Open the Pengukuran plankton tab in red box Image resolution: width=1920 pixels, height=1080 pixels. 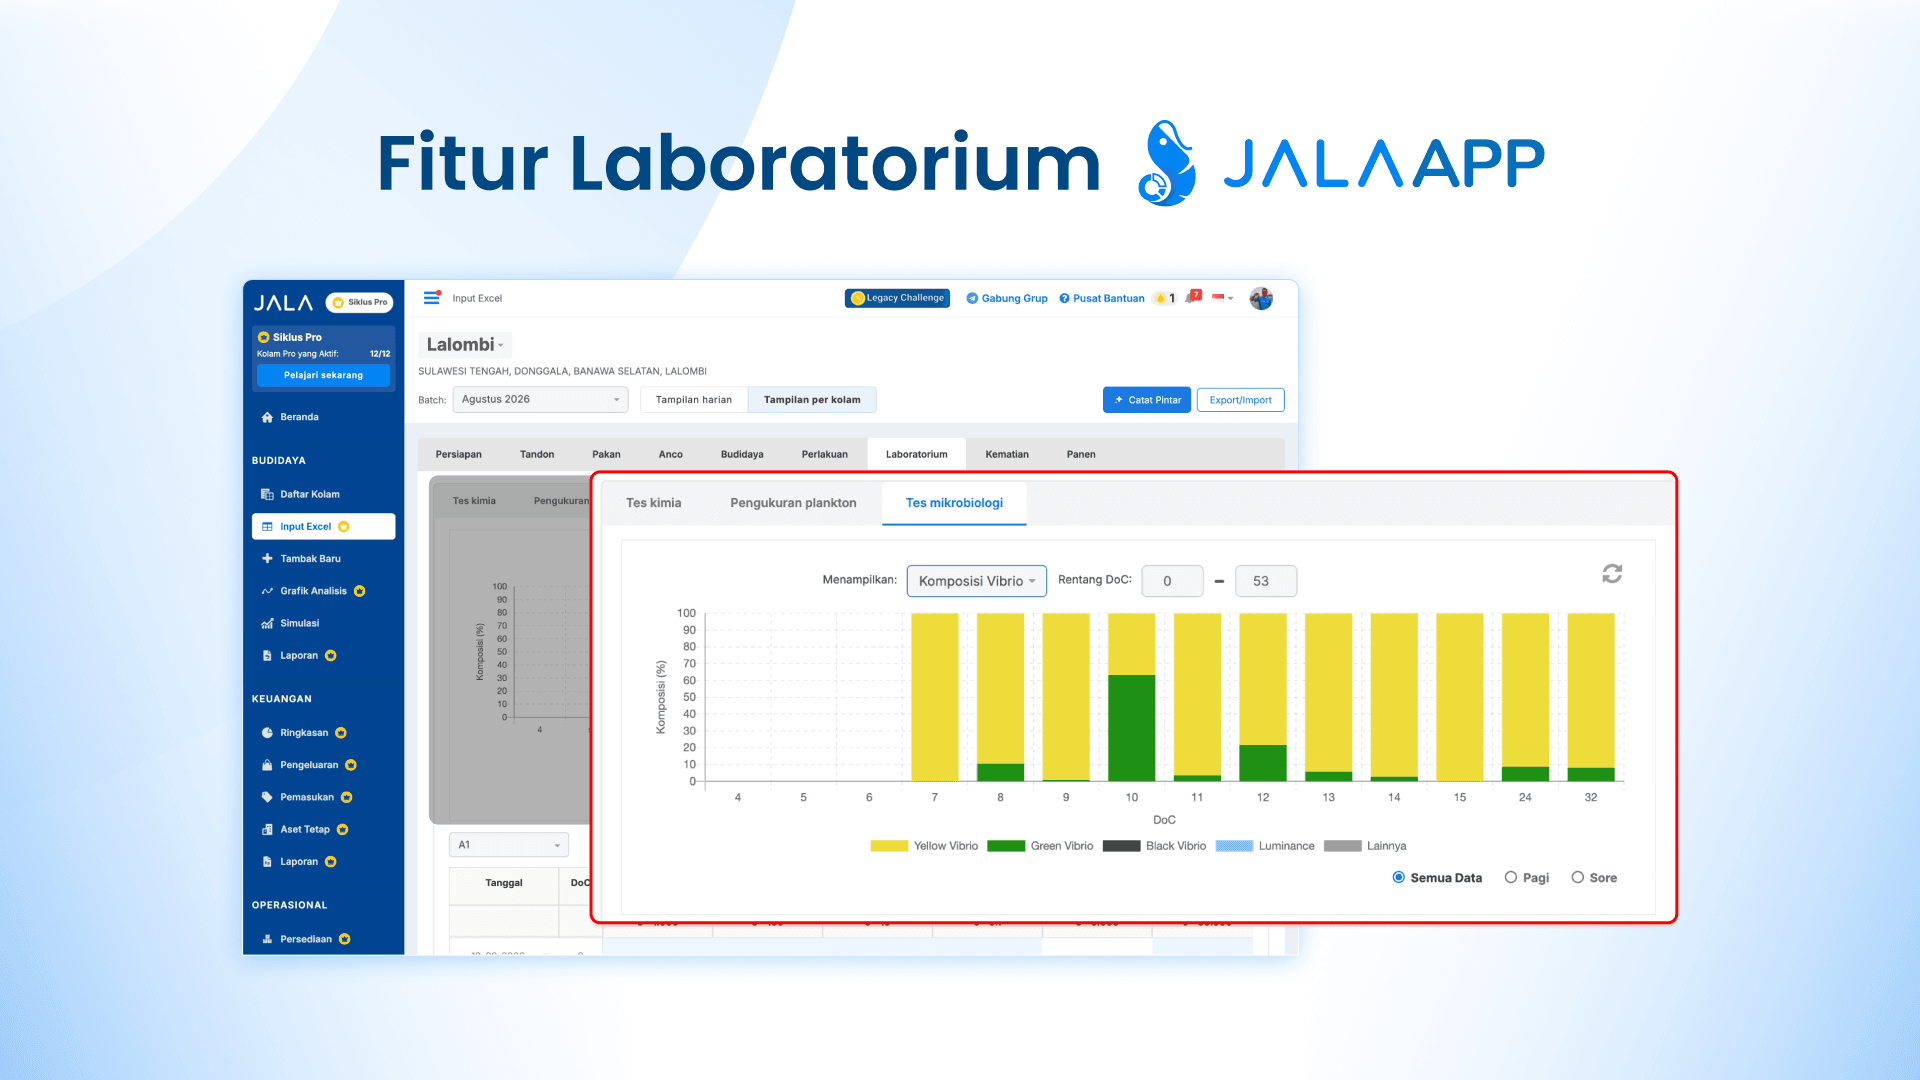click(793, 503)
